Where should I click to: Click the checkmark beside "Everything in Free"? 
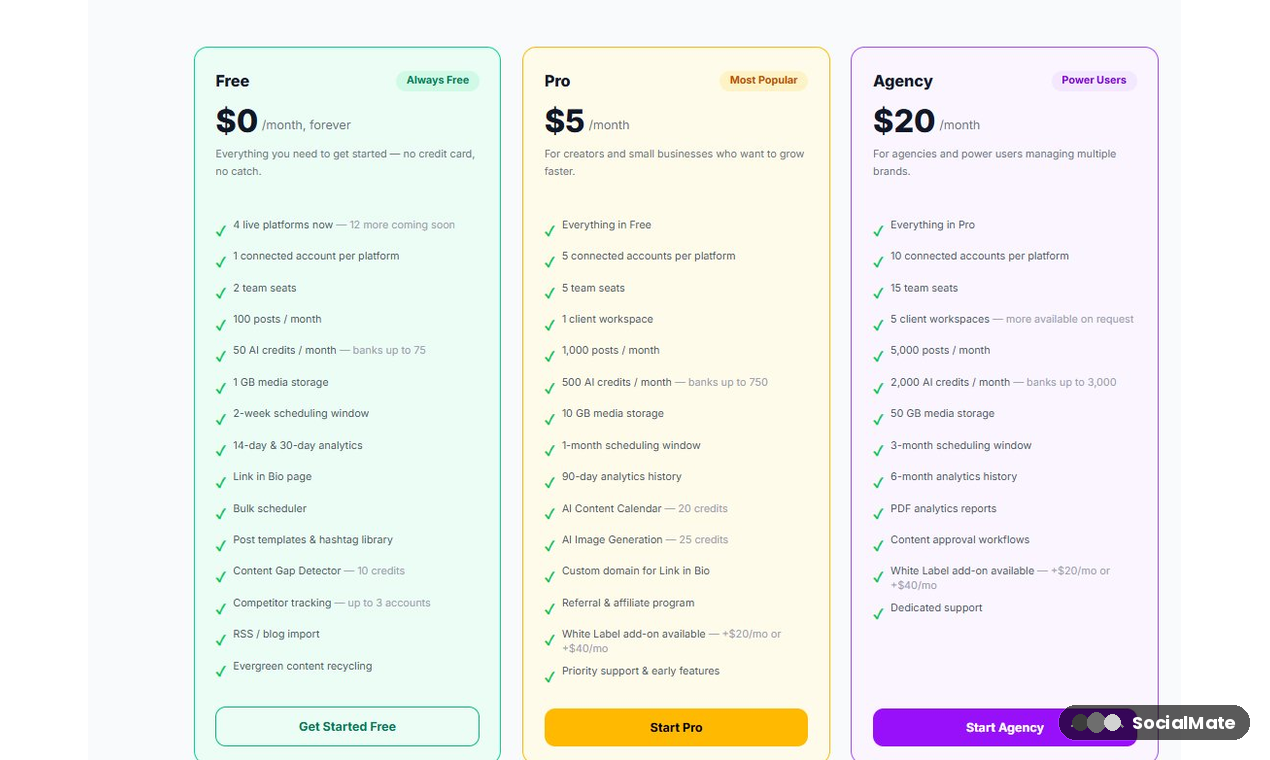point(549,228)
